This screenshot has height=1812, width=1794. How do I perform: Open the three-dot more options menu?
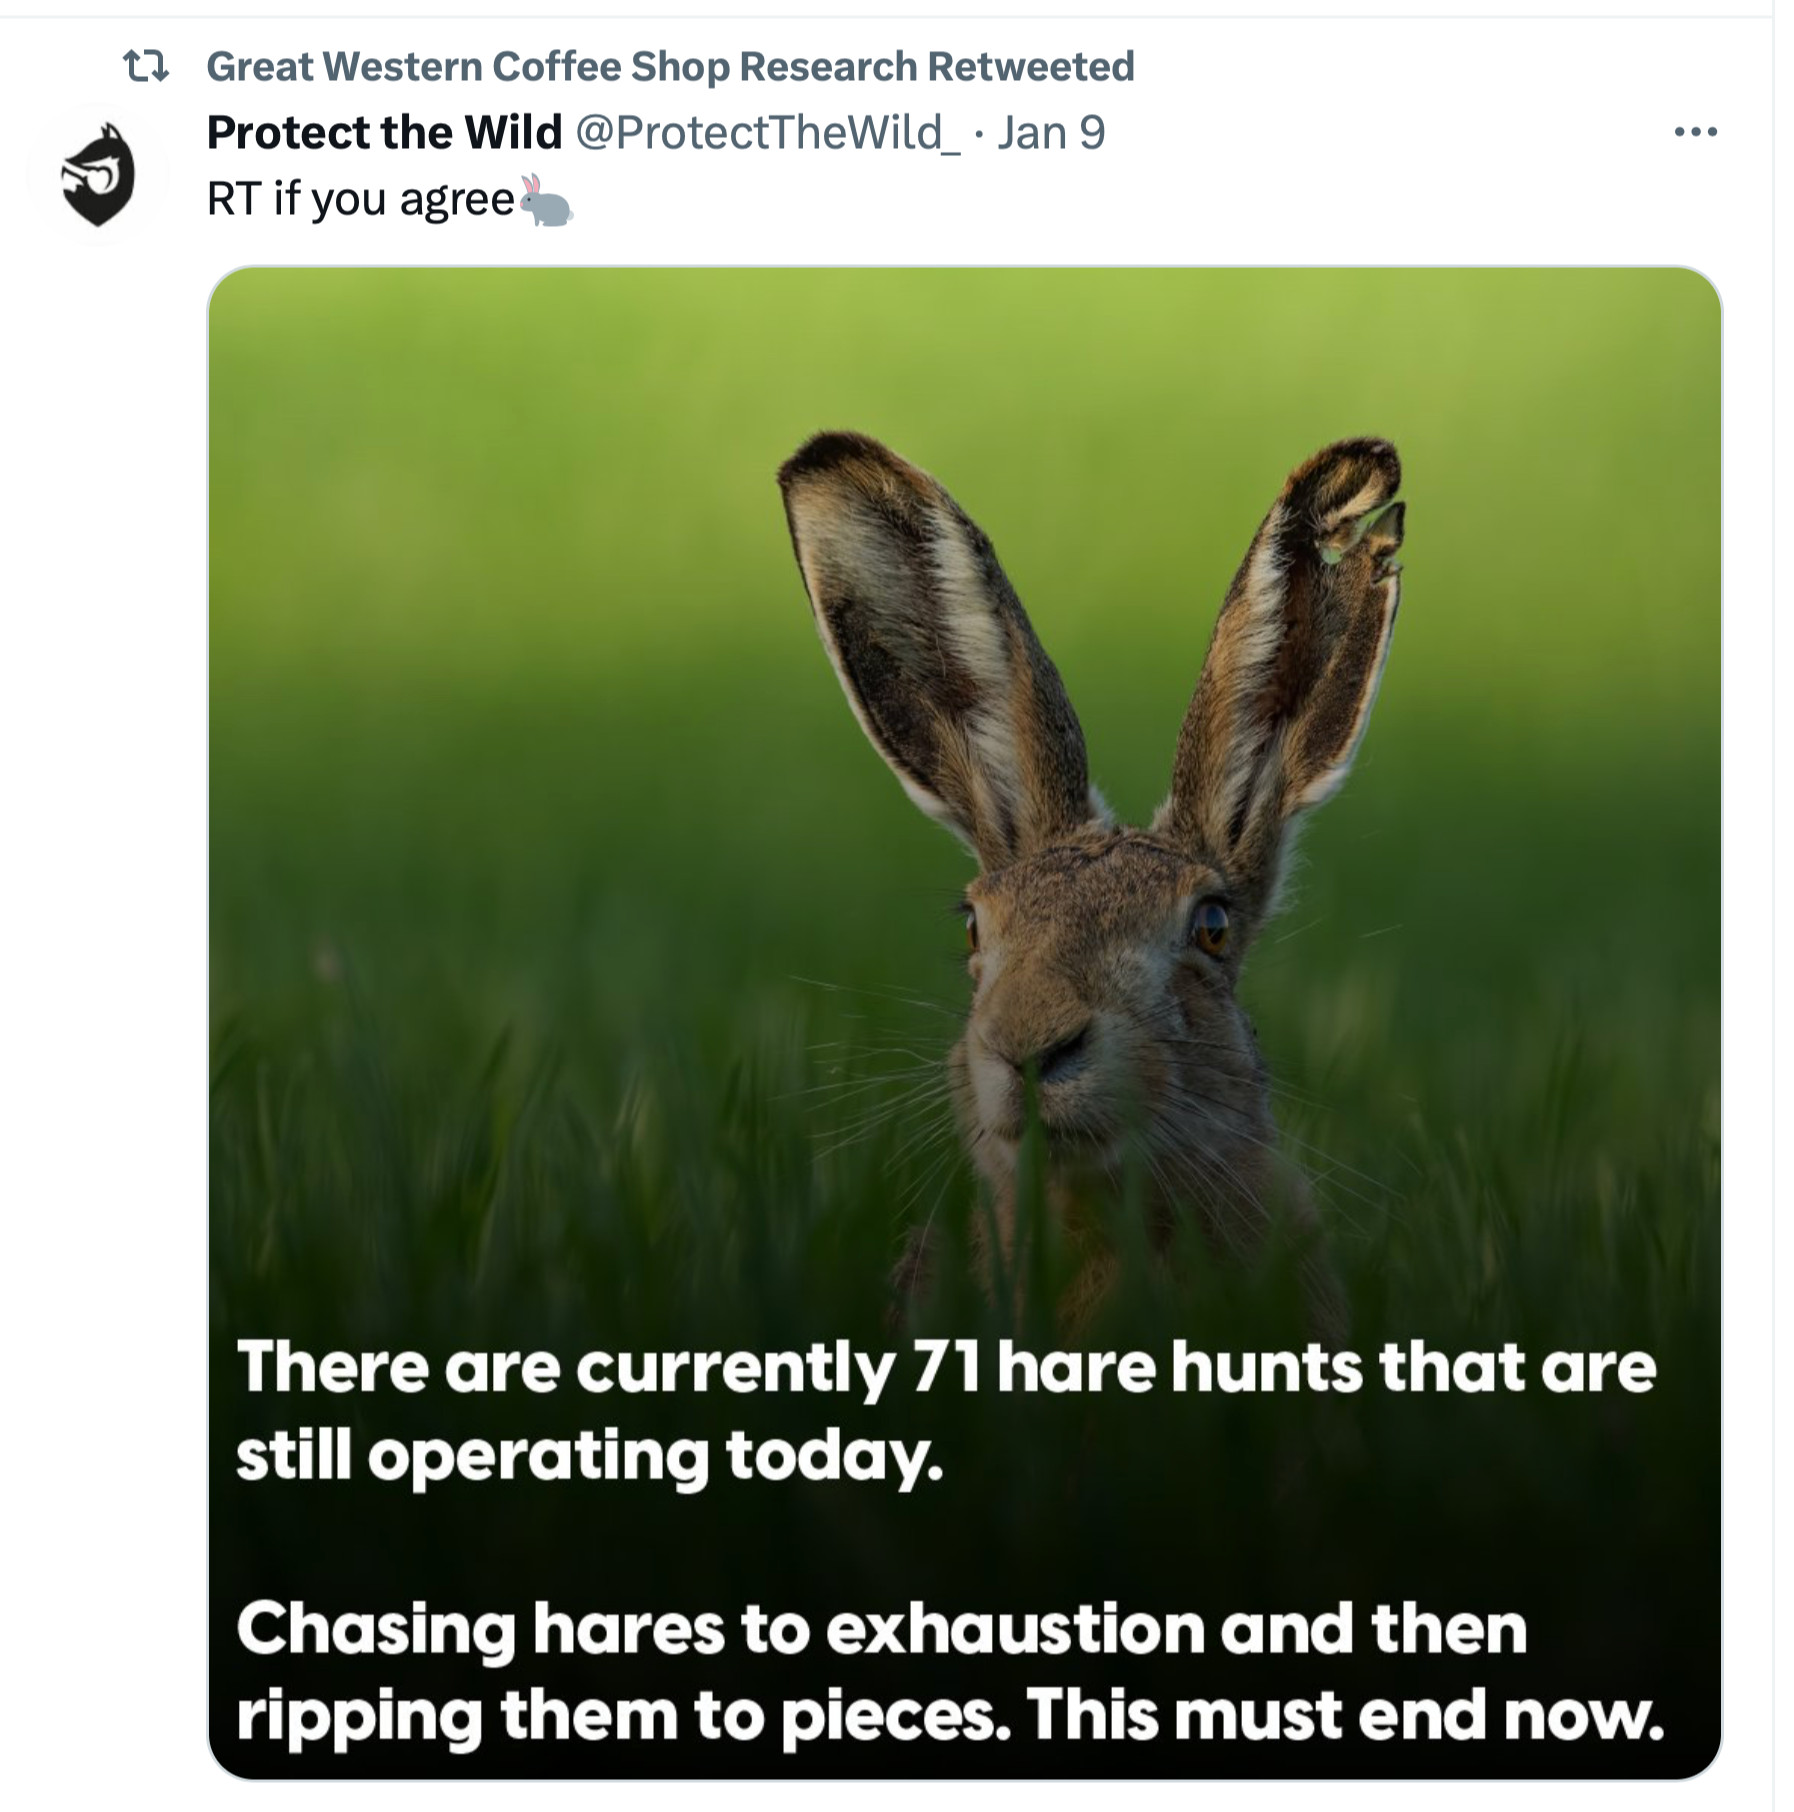pos(1695,132)
